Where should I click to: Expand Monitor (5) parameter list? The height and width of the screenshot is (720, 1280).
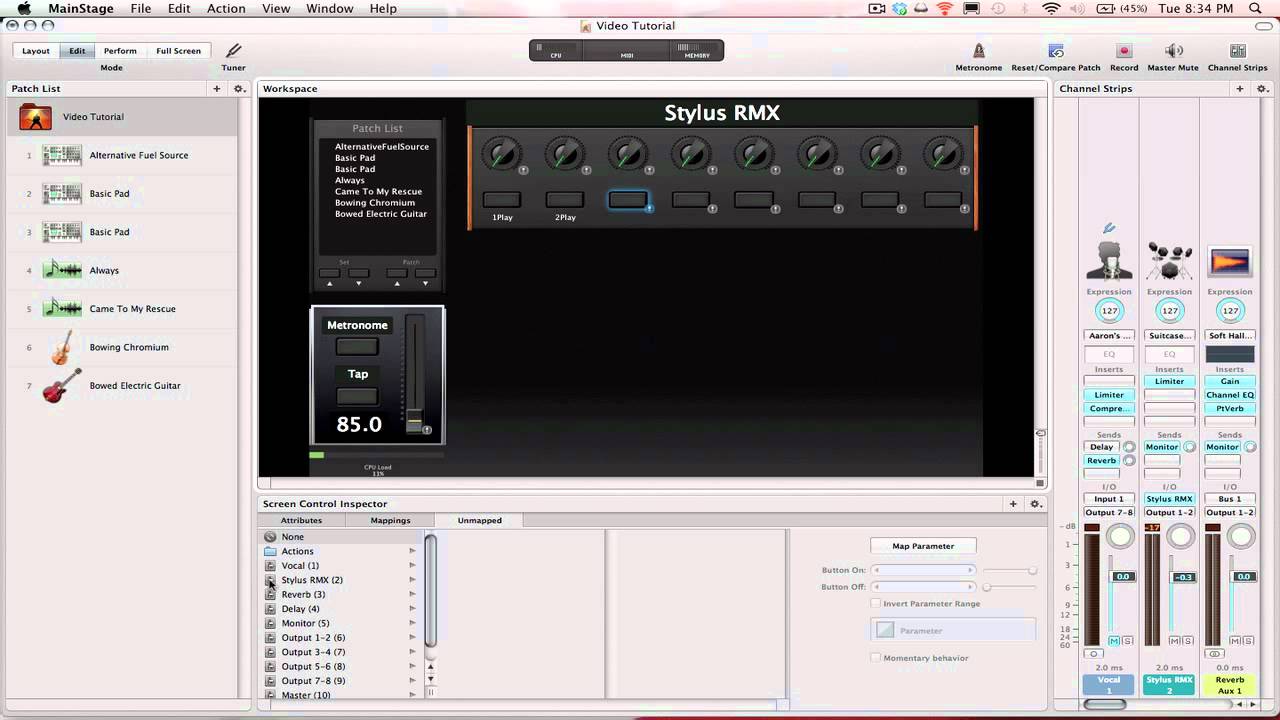[x=412, y=623]
